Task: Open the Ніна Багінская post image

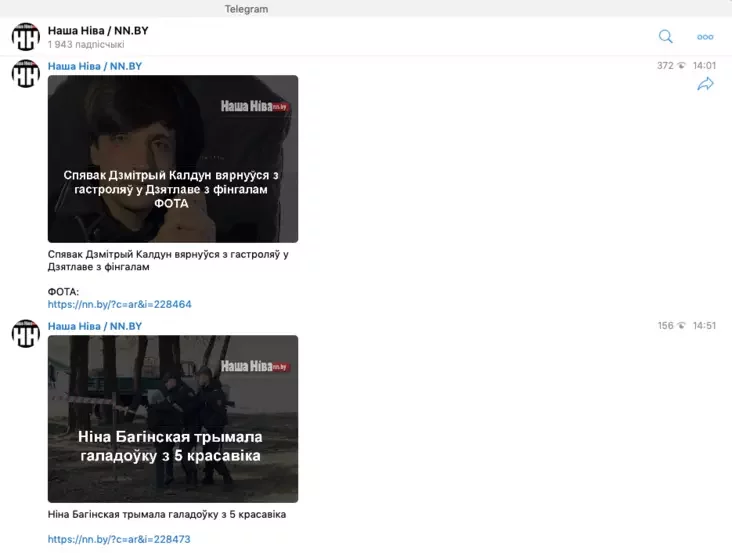Action: [173, 419]
